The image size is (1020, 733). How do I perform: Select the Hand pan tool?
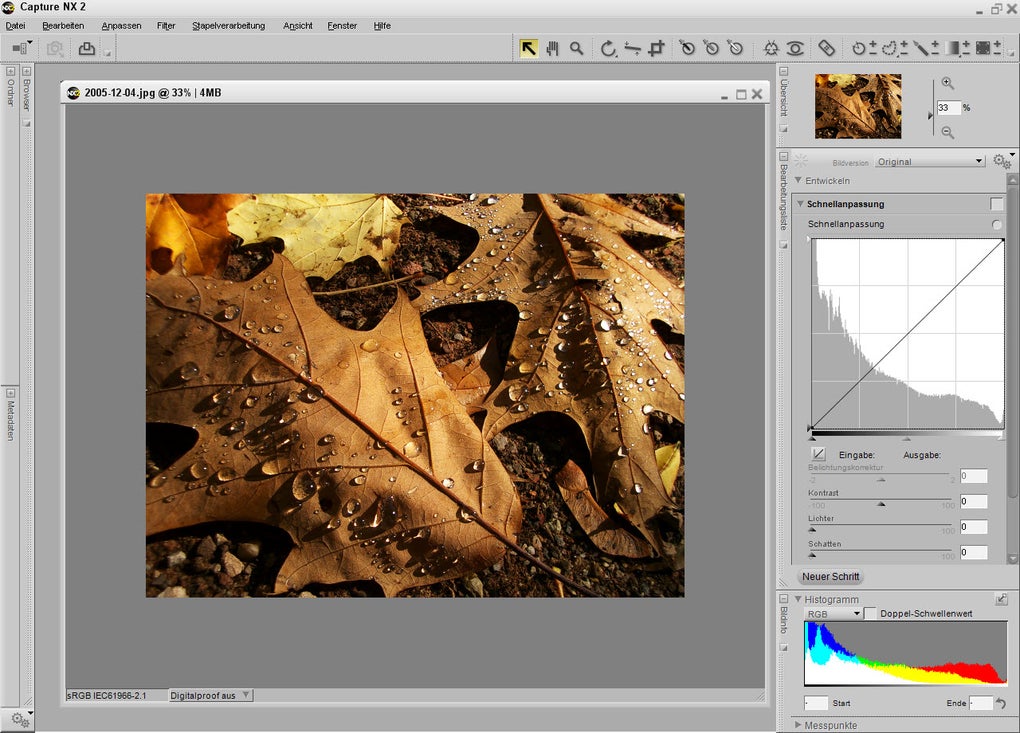[552, 48]
